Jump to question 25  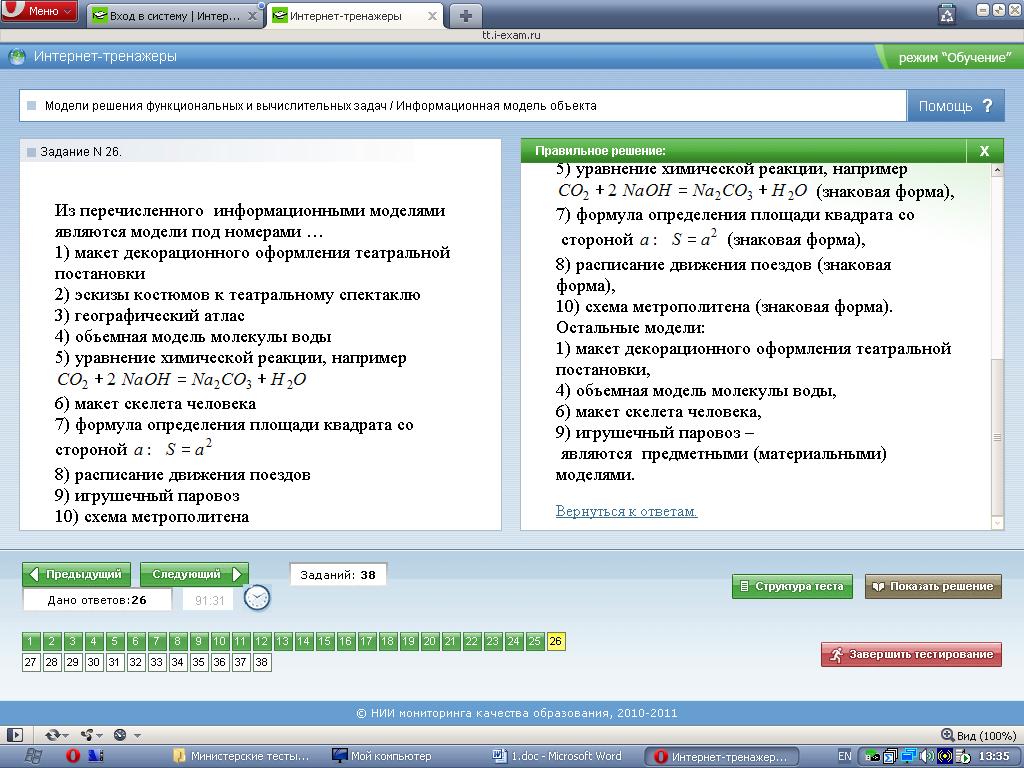[534, 641]
